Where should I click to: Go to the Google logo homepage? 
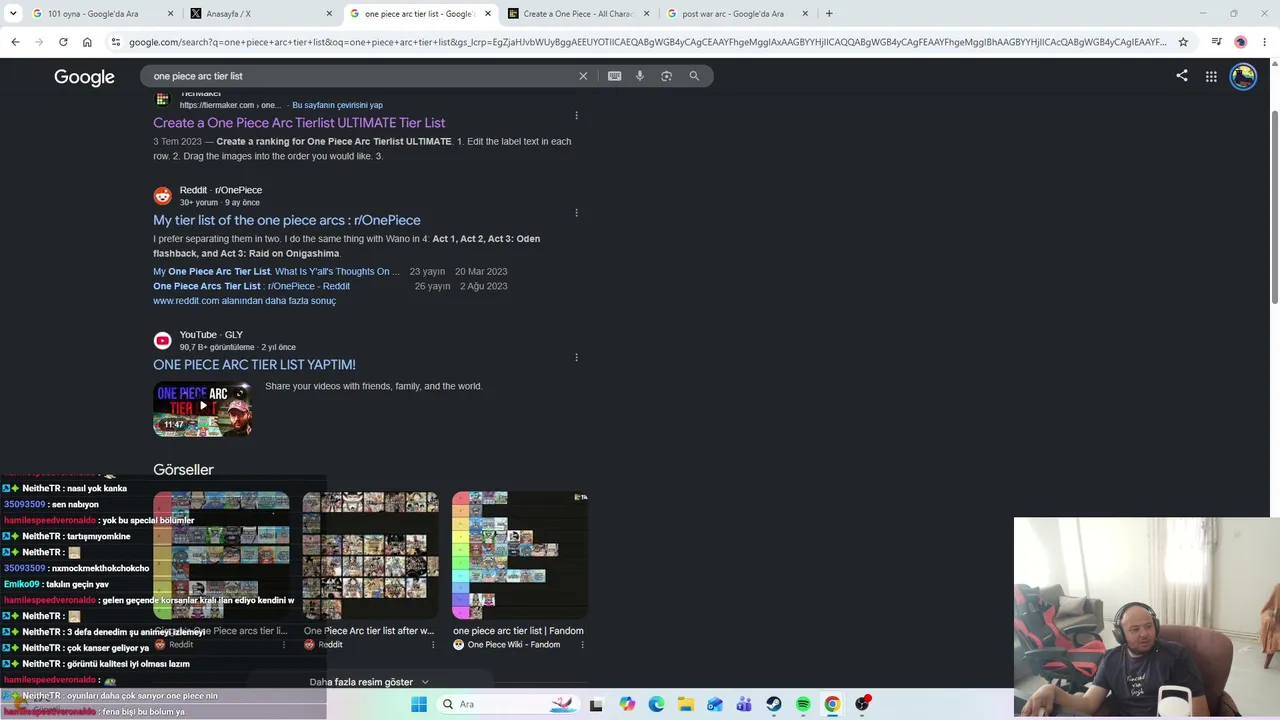84,77
